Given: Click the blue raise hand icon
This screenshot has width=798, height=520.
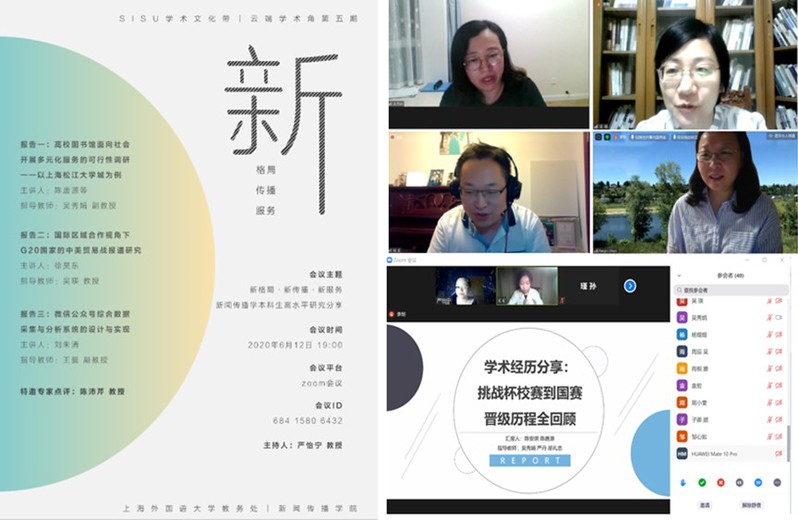Looking at the screenshot, I should coord(683,481).
